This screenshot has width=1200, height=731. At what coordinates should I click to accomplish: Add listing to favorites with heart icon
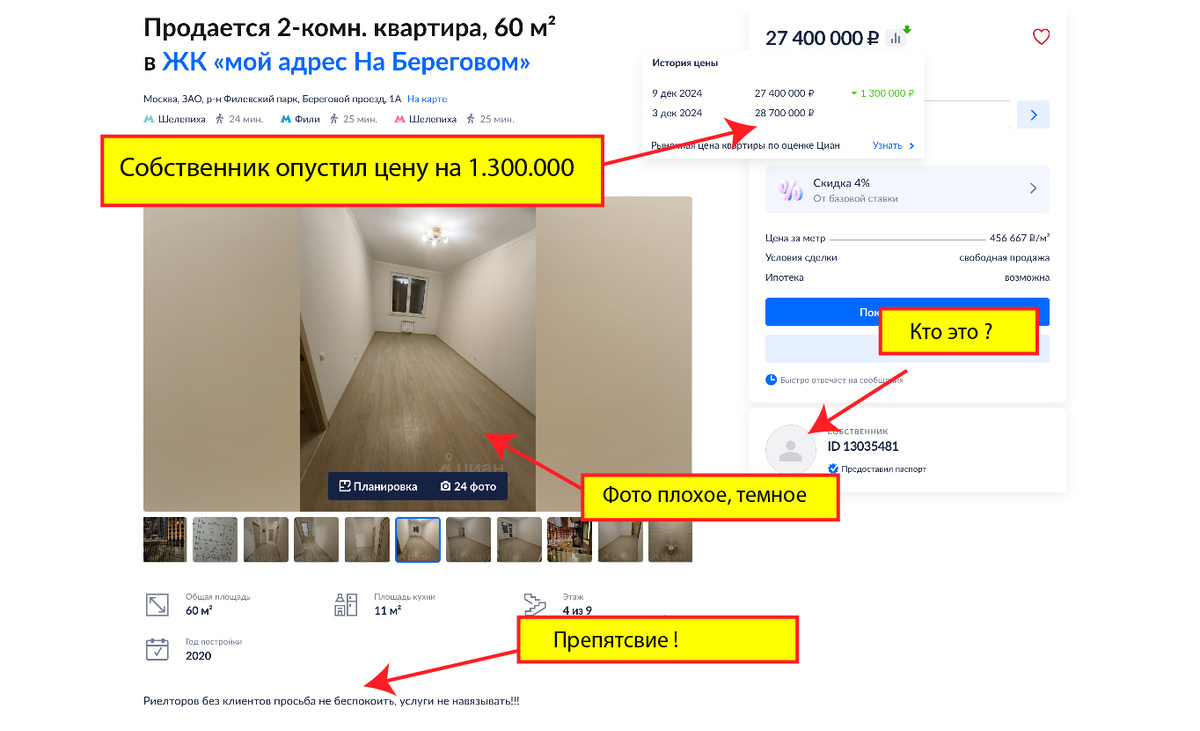click(1041, 37)
